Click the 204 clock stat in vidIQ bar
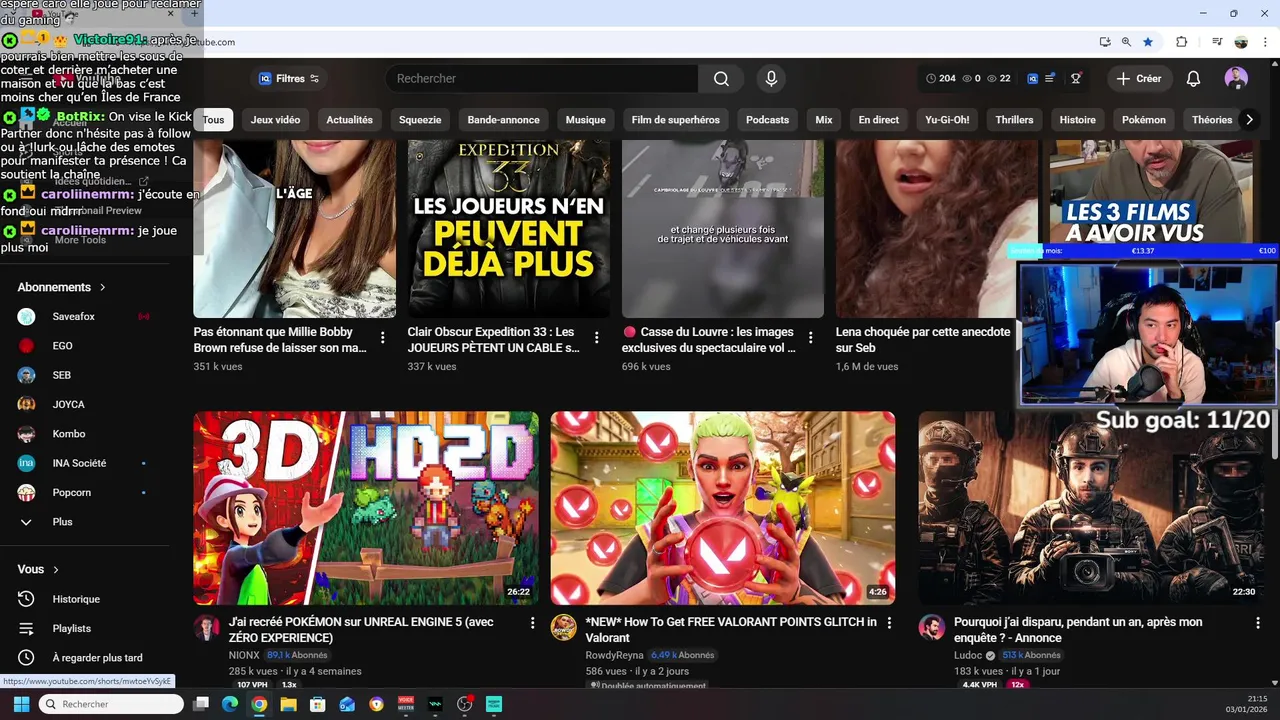The width and height of the screenshot is (1280, 720). point(941,79)
